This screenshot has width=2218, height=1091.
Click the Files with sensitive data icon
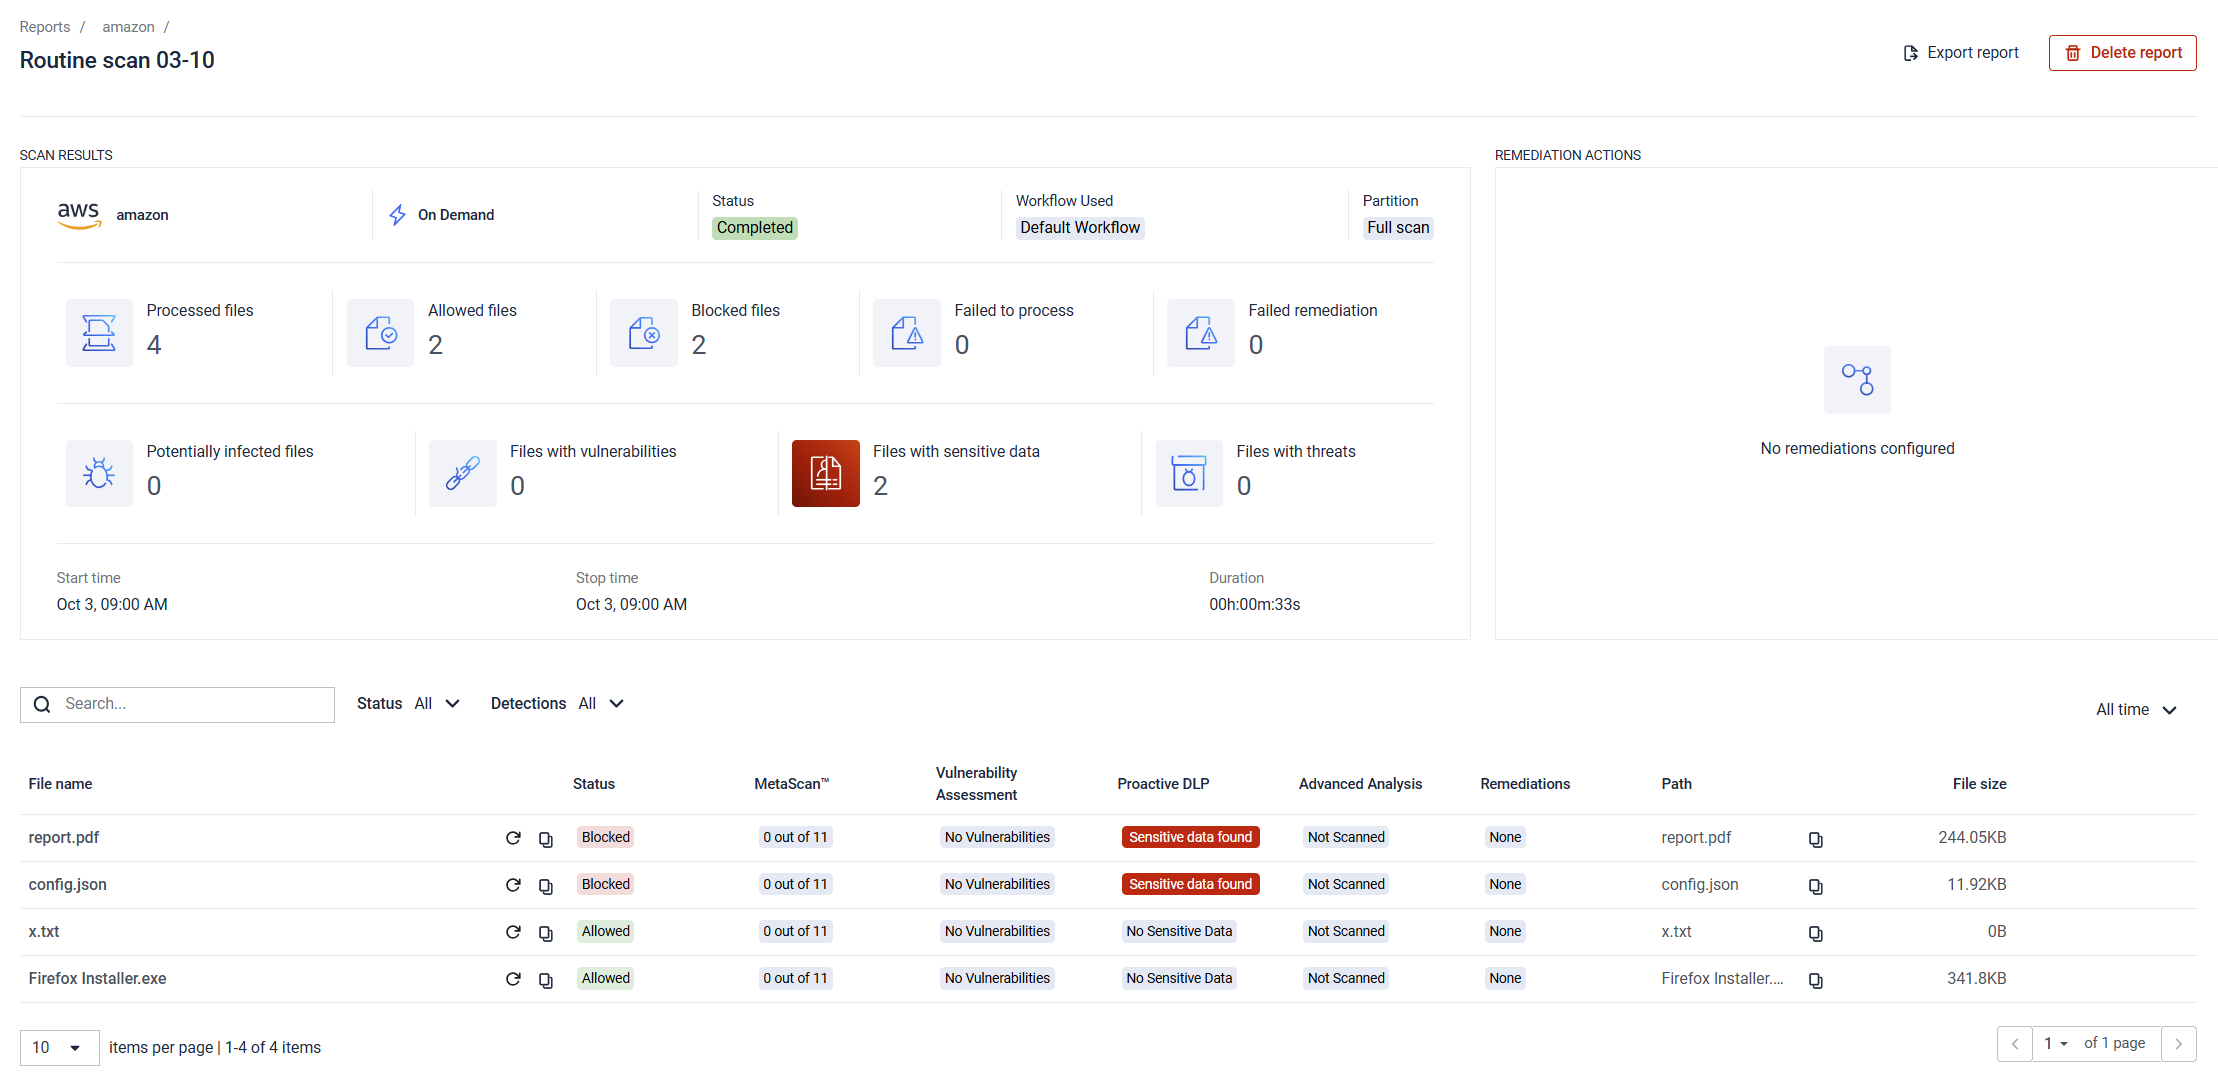tap(825, 473)
